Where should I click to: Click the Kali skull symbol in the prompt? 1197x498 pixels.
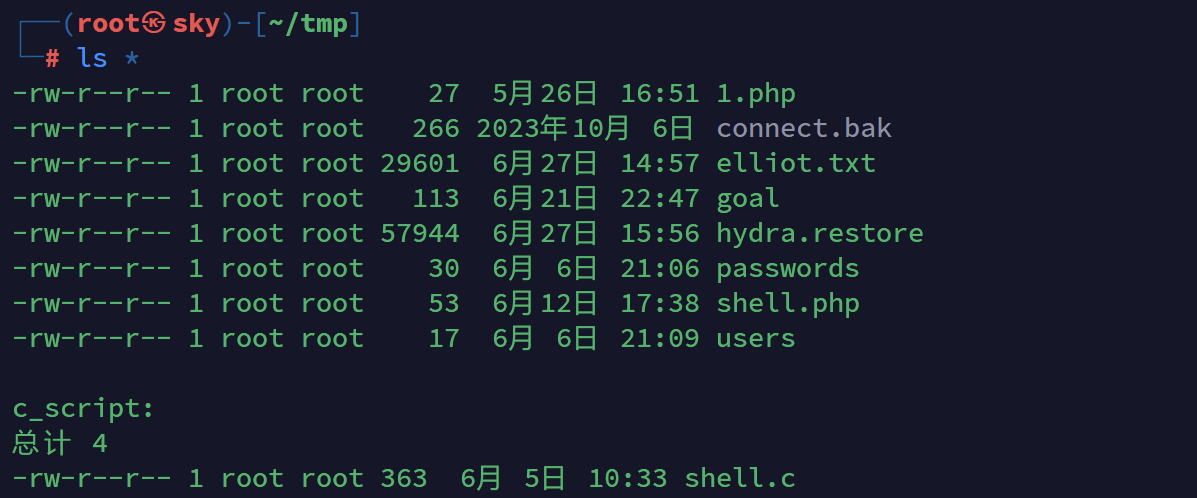click(x=154, y=24)
